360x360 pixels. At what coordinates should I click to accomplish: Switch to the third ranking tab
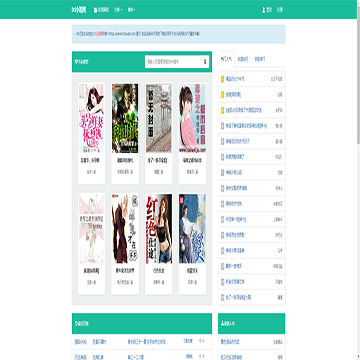coord(260,59)
